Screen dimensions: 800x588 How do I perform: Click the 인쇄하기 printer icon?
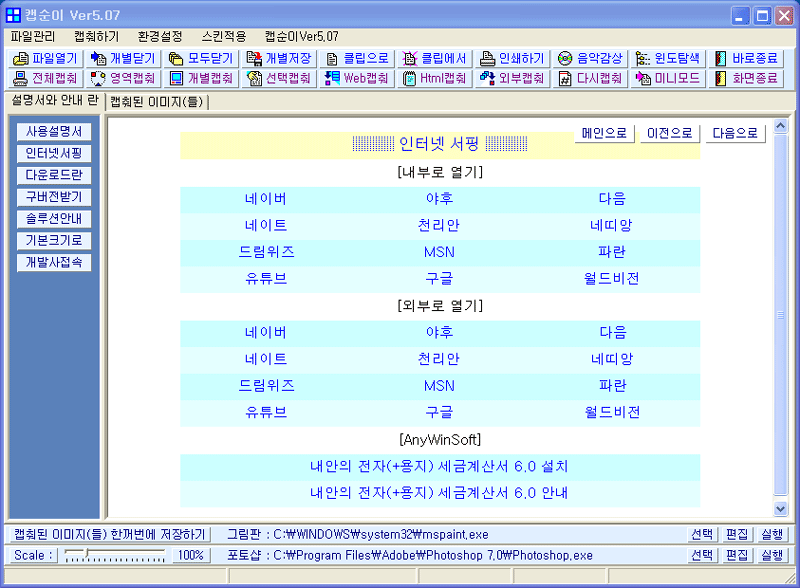coord(487,59)
